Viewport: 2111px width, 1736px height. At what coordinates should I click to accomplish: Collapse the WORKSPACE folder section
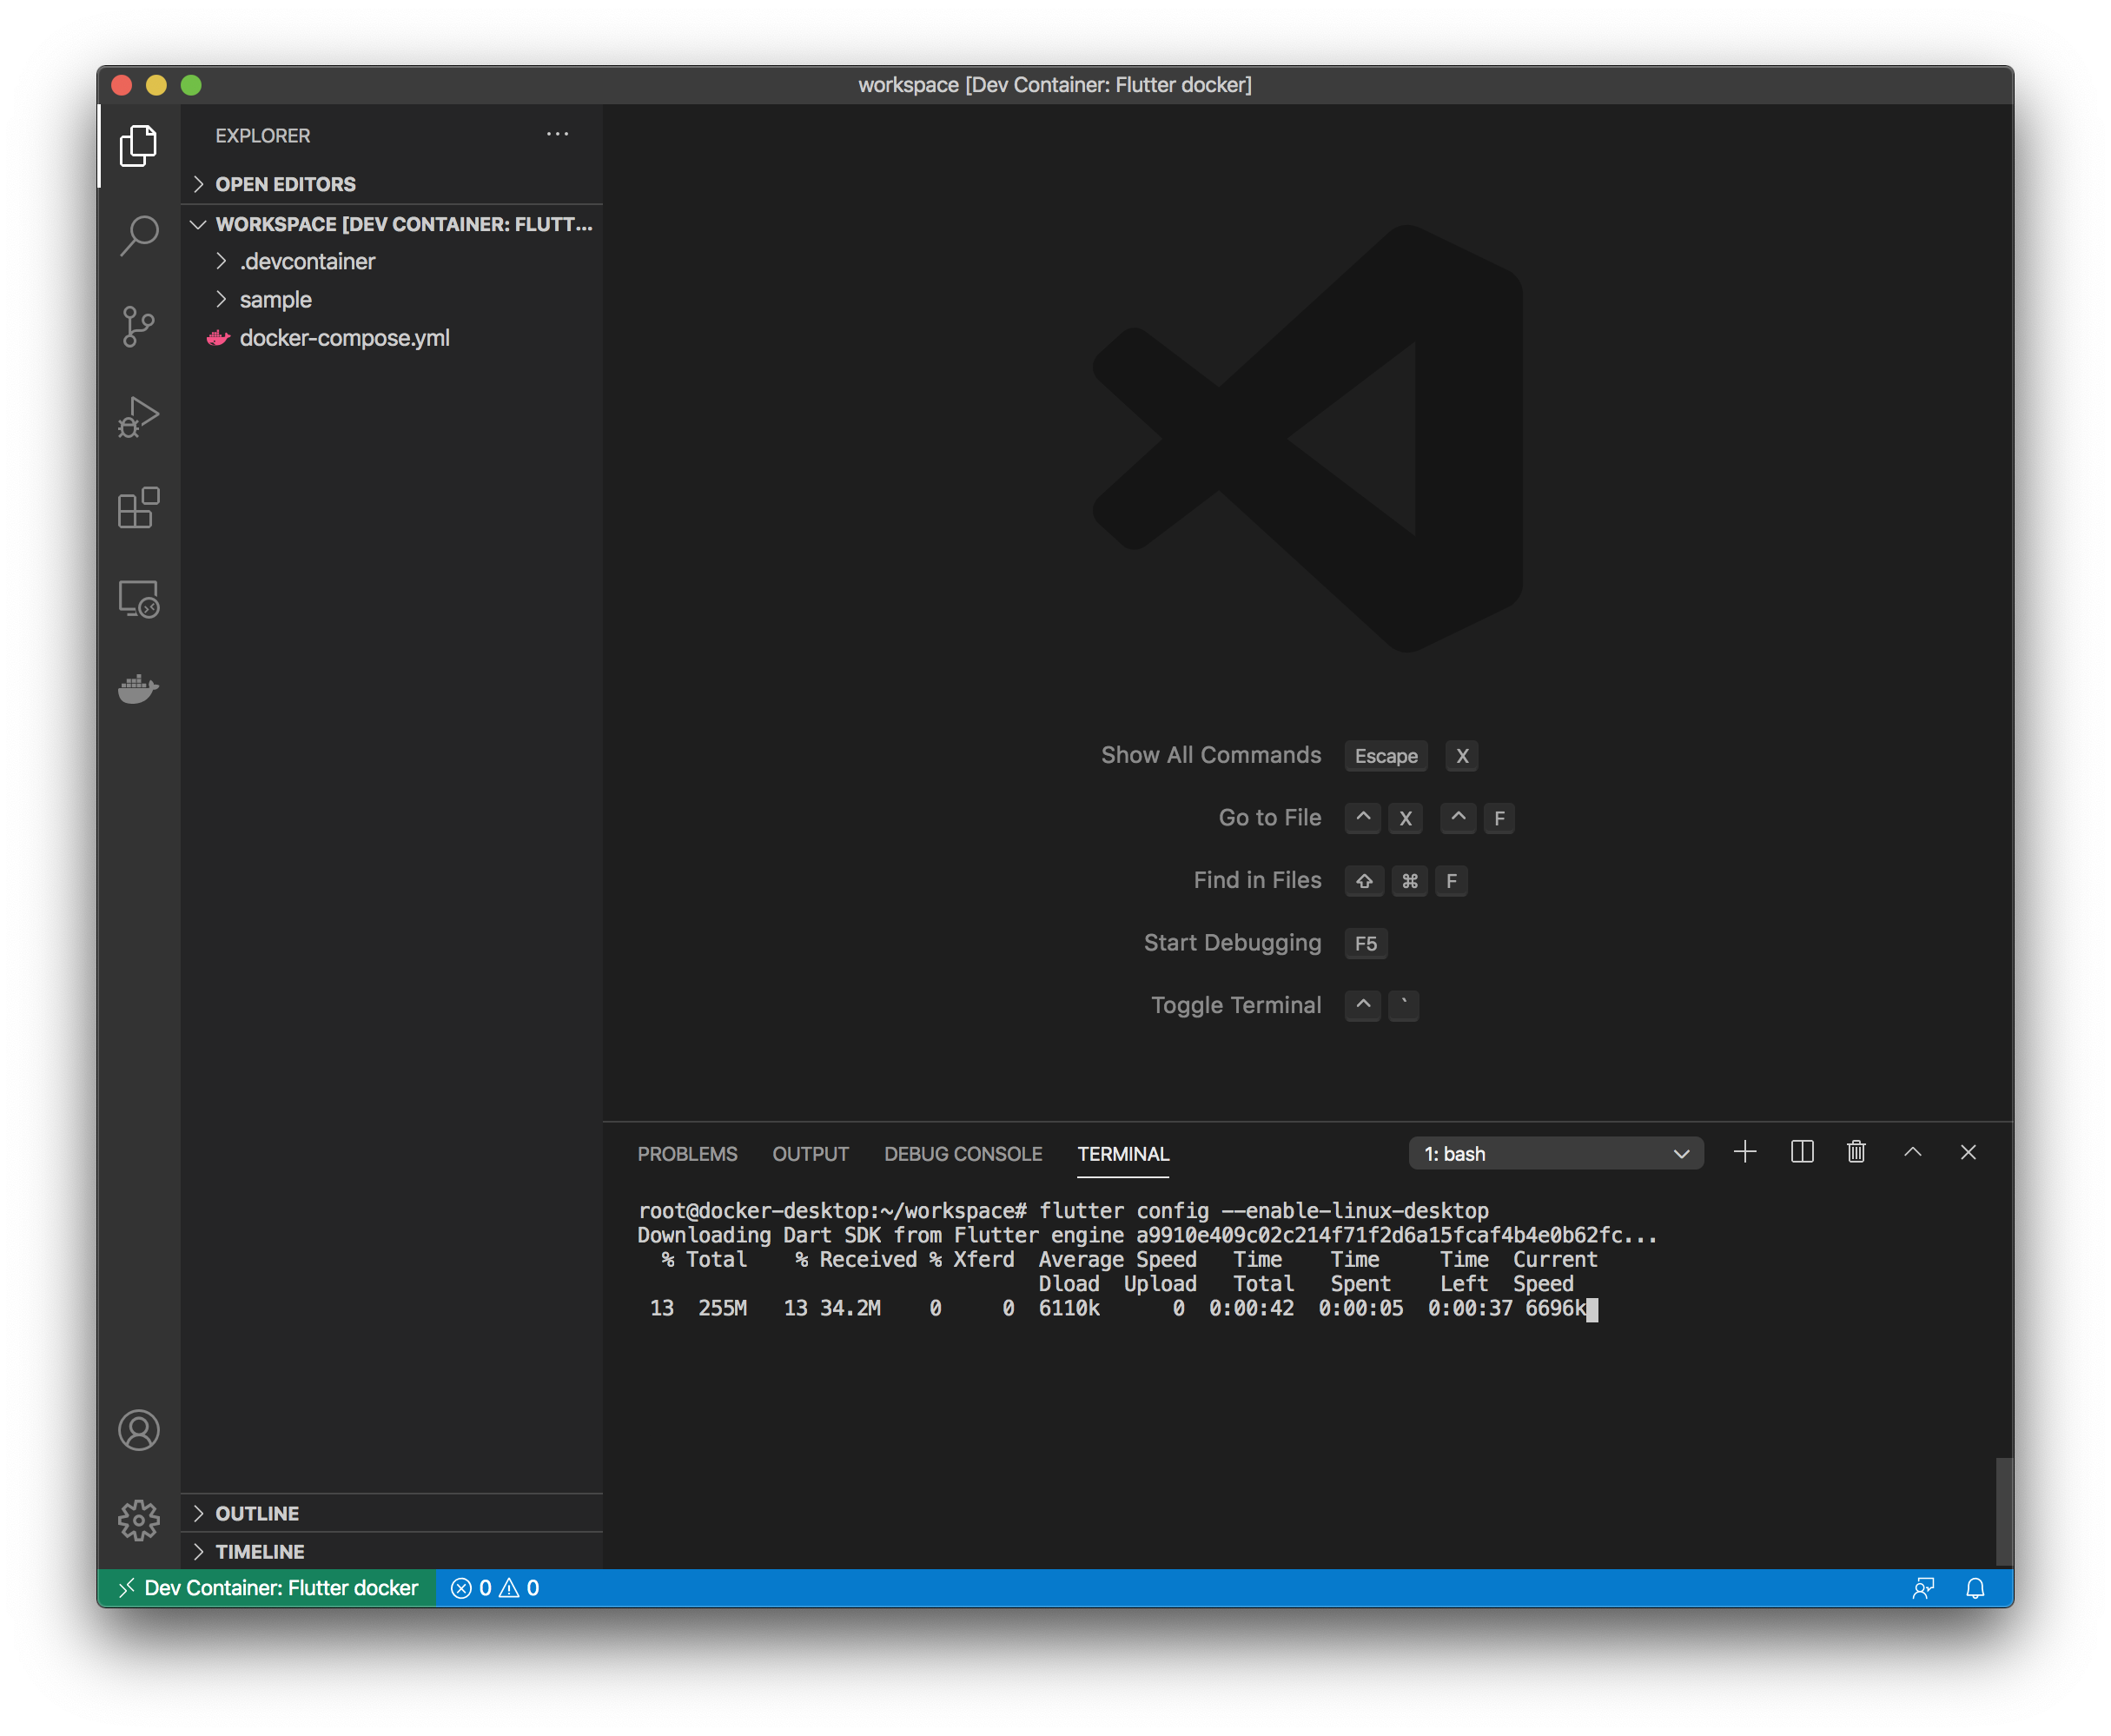point(393,224)
